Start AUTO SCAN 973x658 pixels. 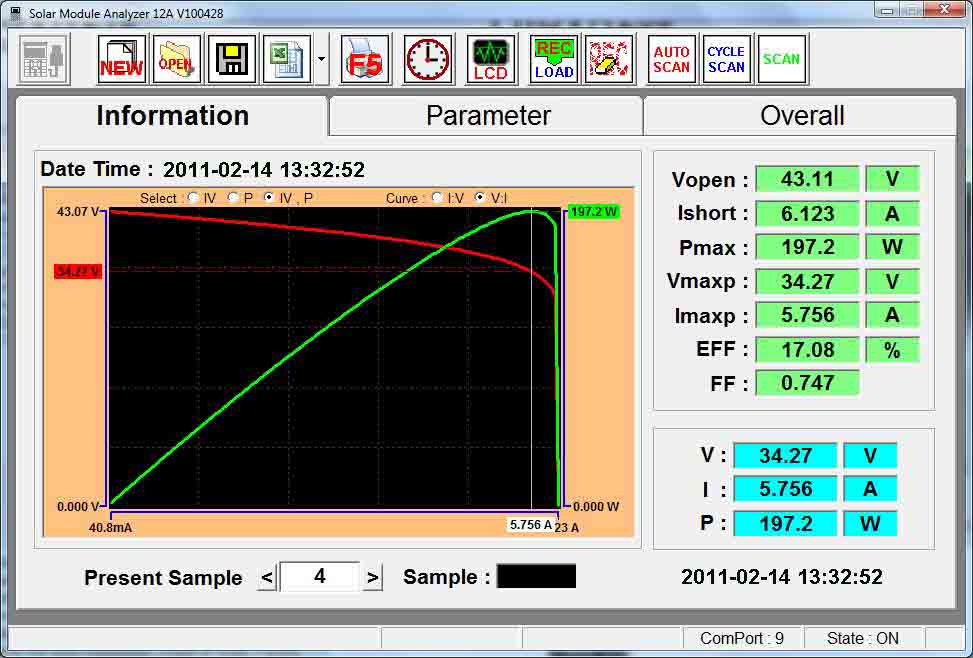pyautogui.click(x=671, y=60)
